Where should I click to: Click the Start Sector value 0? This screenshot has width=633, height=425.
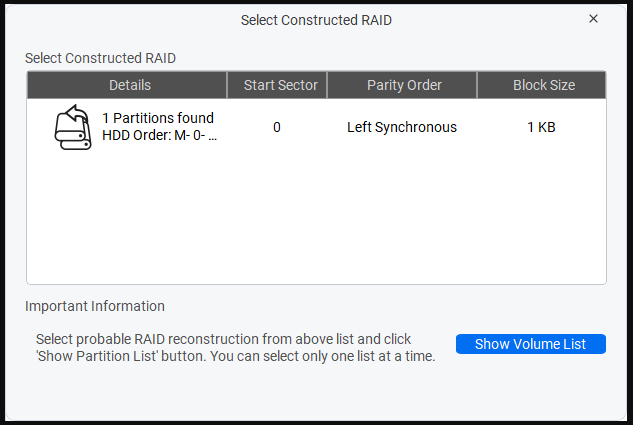277,127
